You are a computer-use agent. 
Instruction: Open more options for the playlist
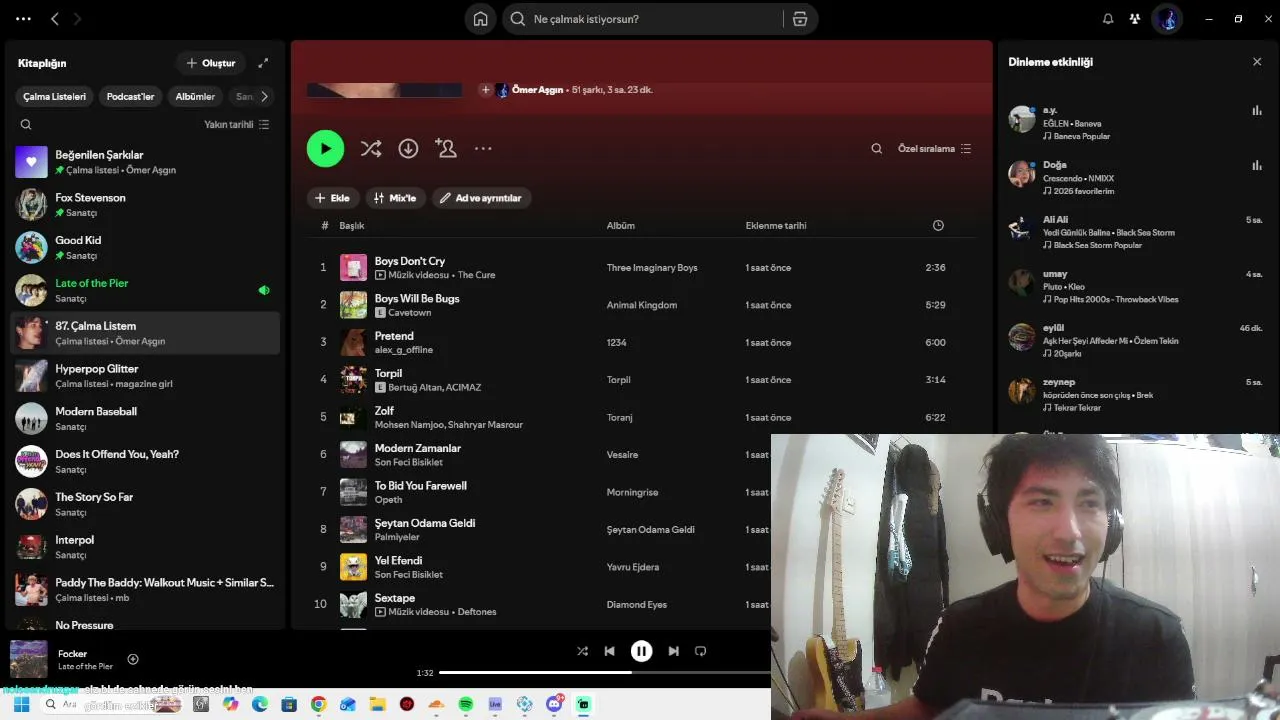point(483,148)
